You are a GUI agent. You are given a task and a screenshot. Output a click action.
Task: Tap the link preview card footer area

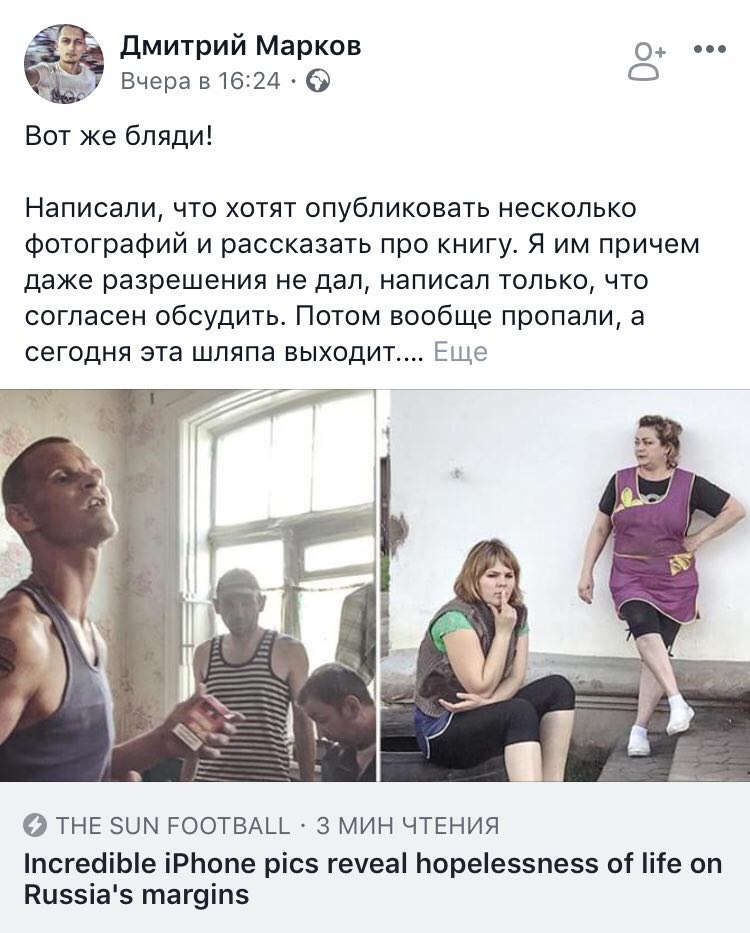coord(375,857)
